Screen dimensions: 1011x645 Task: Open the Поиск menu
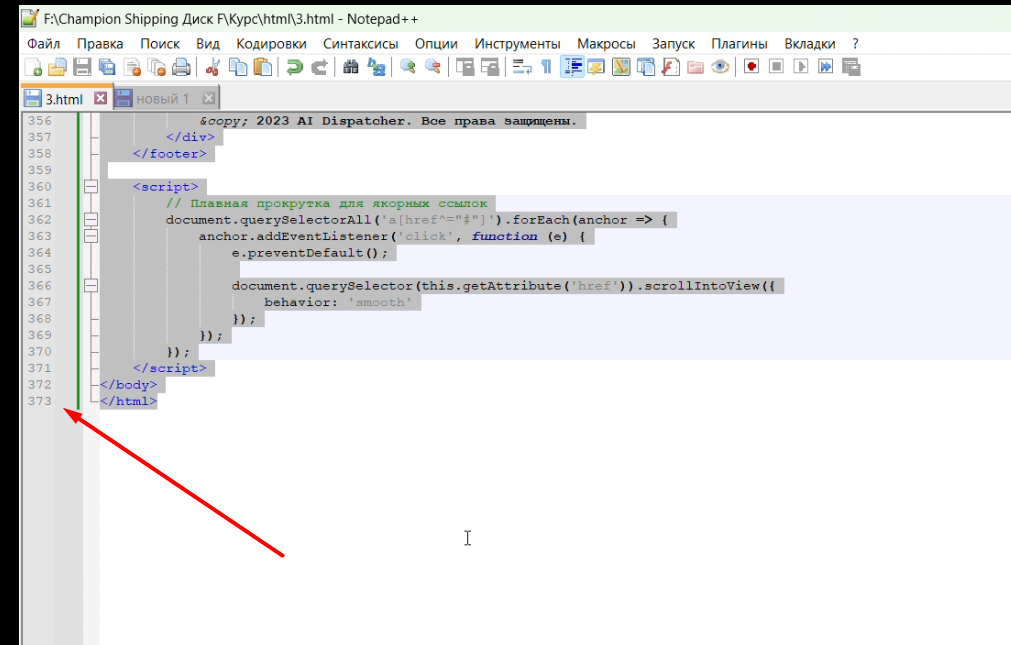click(160, 44)
